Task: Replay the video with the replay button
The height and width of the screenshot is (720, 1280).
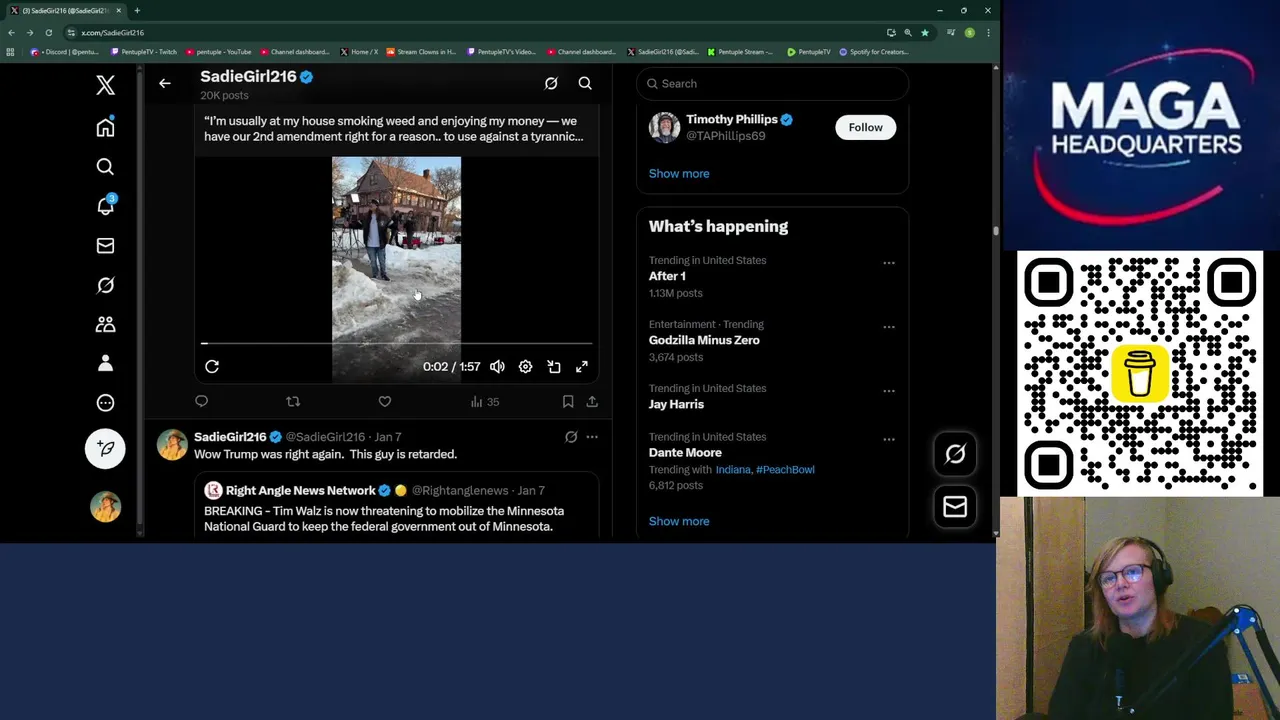Action: (212, 367)
